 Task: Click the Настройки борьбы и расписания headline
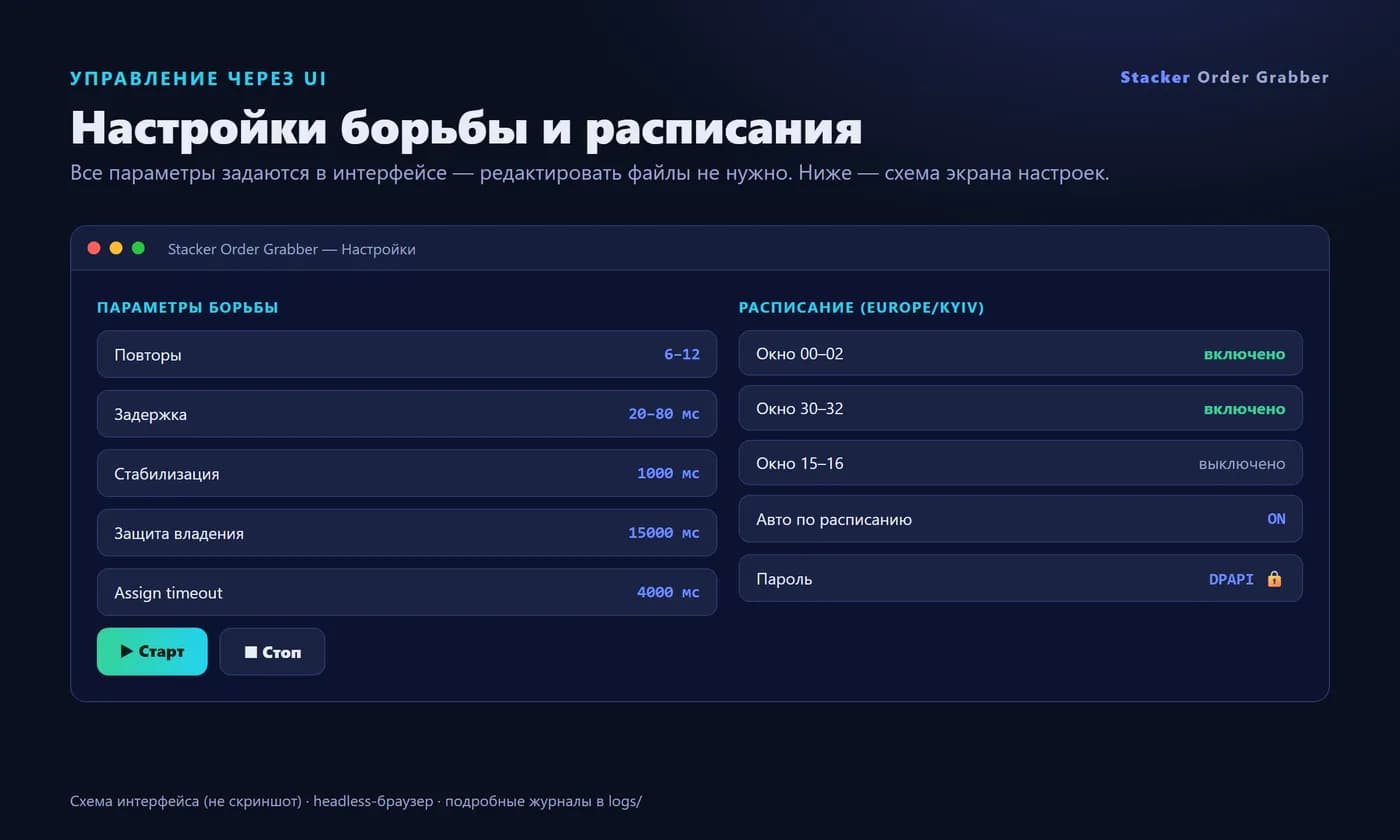tap(466, 128)
